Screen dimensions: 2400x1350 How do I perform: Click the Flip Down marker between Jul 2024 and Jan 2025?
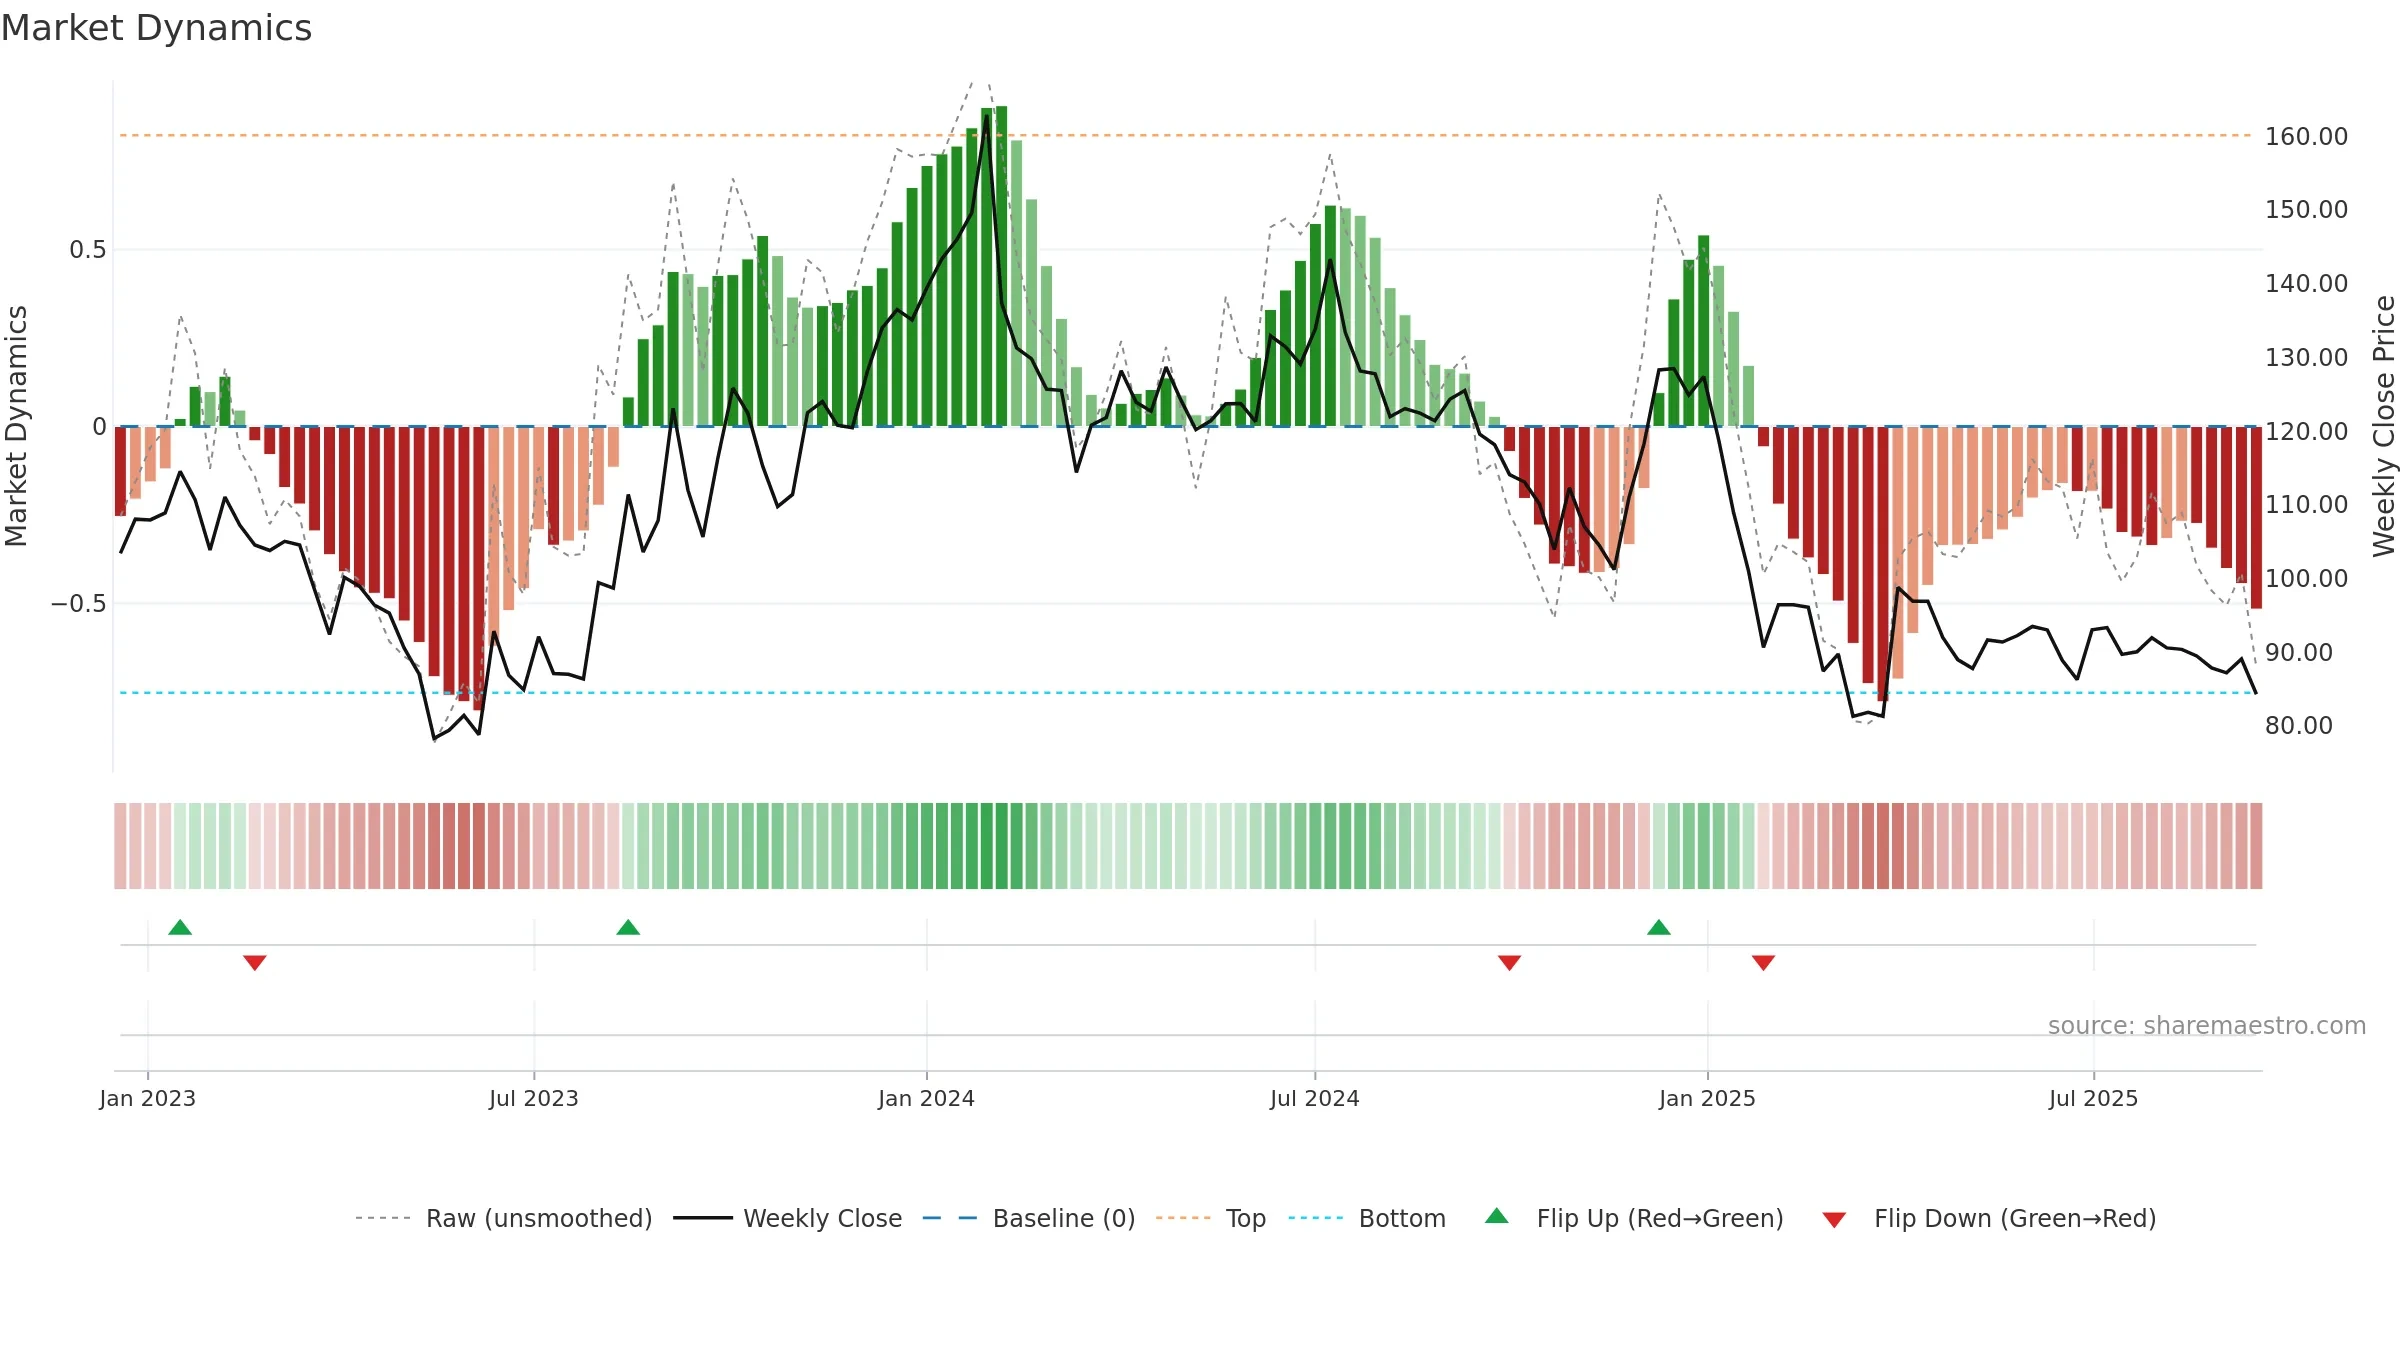1510,963
